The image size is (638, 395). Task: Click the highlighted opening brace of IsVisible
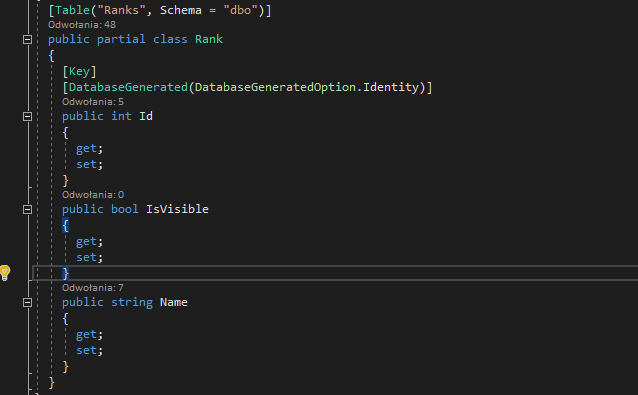pyautogui.click(x=66, y=225)
